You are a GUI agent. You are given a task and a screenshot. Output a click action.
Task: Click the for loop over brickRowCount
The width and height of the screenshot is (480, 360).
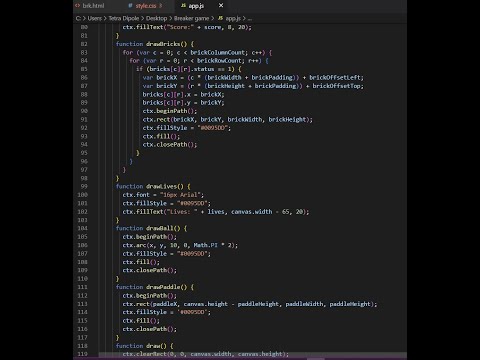tap(199, 61)
